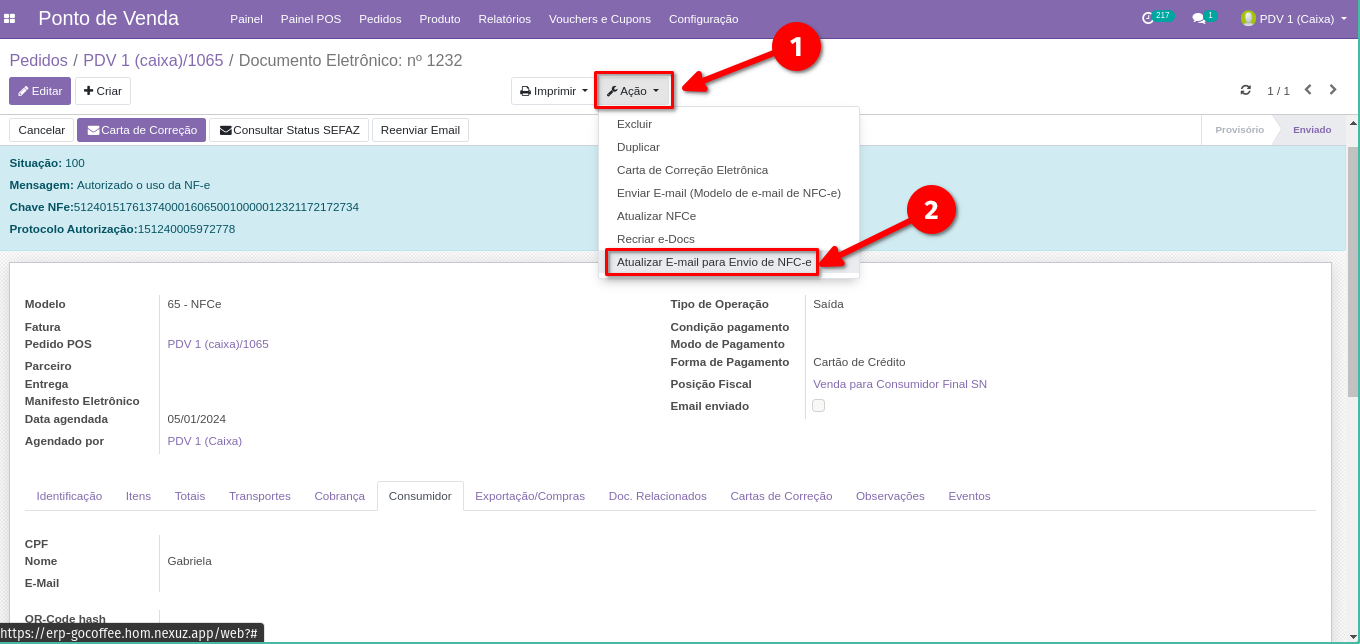Screen dimensions: 1360x644
Task: Expand the Imprimir dropdown
Action: (554, 91)
